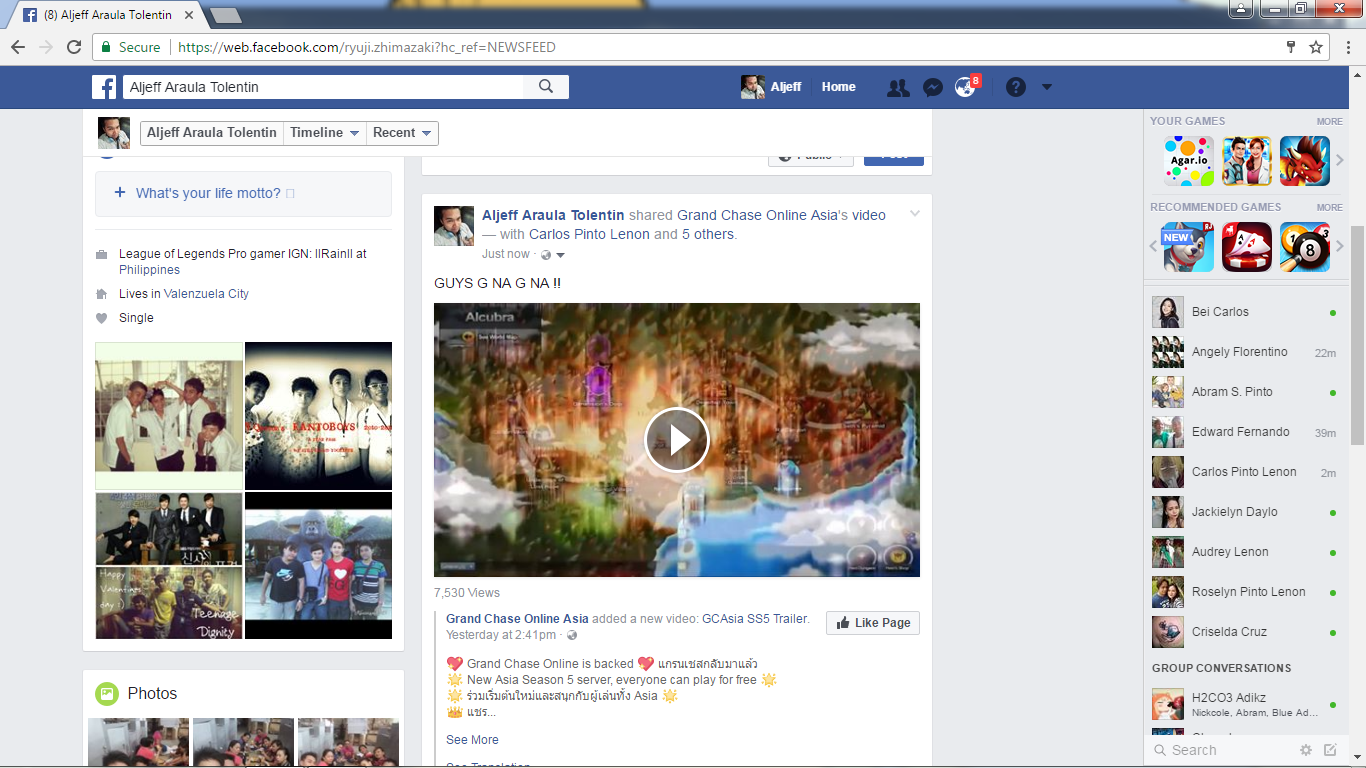Open chat with Bei Carlos
1366x768 pixels.
1244,312
